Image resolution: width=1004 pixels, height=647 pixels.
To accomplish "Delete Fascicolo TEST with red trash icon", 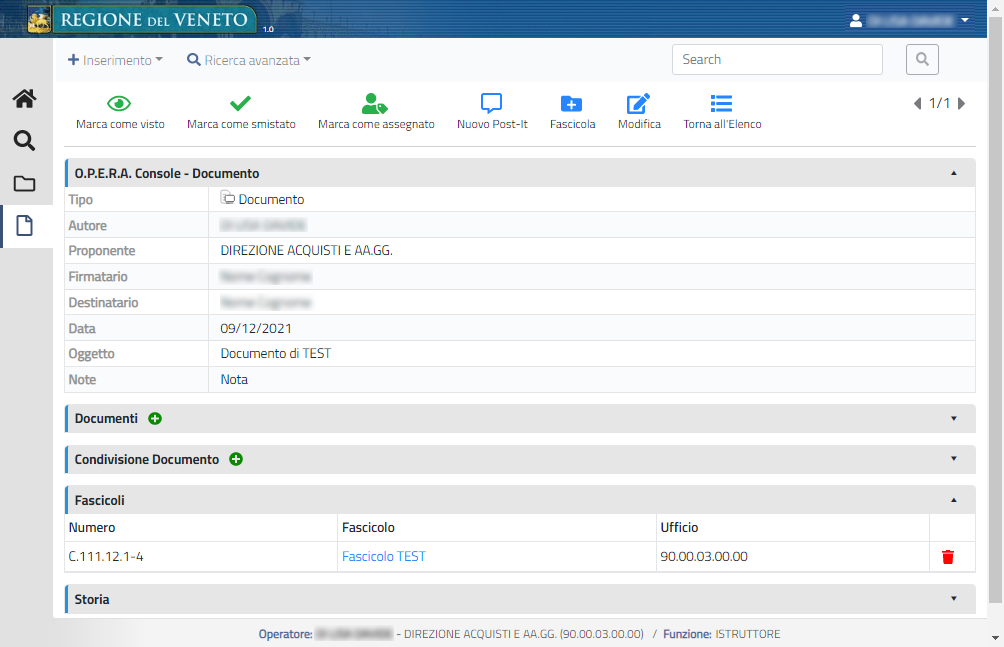I will click(948, 557).
